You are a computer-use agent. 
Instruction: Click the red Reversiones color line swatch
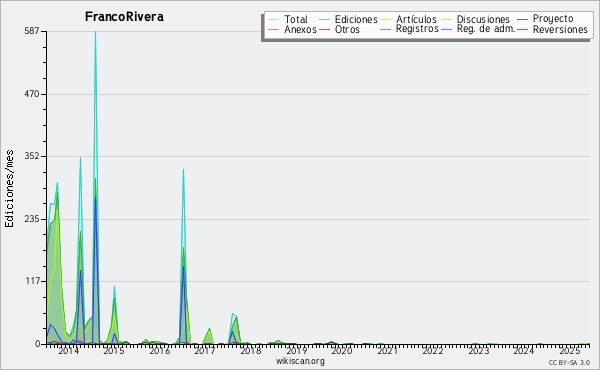click(x=522, y=29)
